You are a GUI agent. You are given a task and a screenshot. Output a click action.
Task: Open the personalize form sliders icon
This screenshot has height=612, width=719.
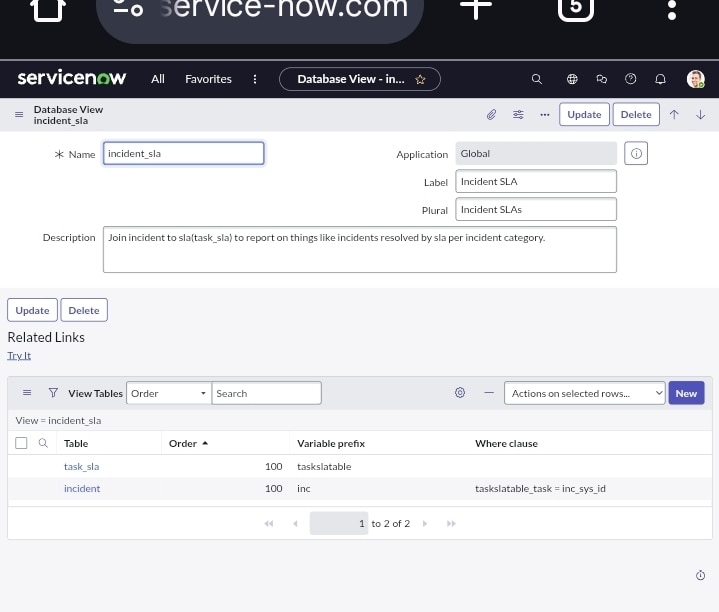[518, 114]
